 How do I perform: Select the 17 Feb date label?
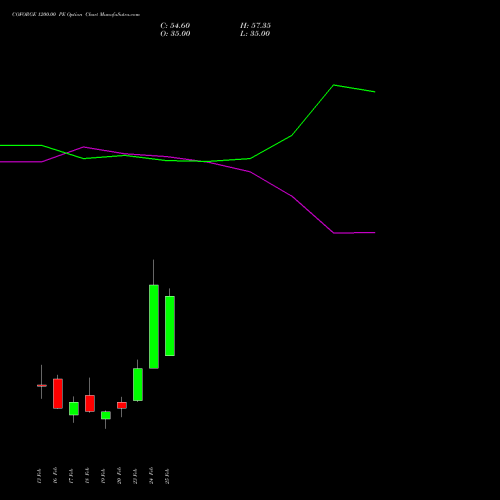point(71,476)
